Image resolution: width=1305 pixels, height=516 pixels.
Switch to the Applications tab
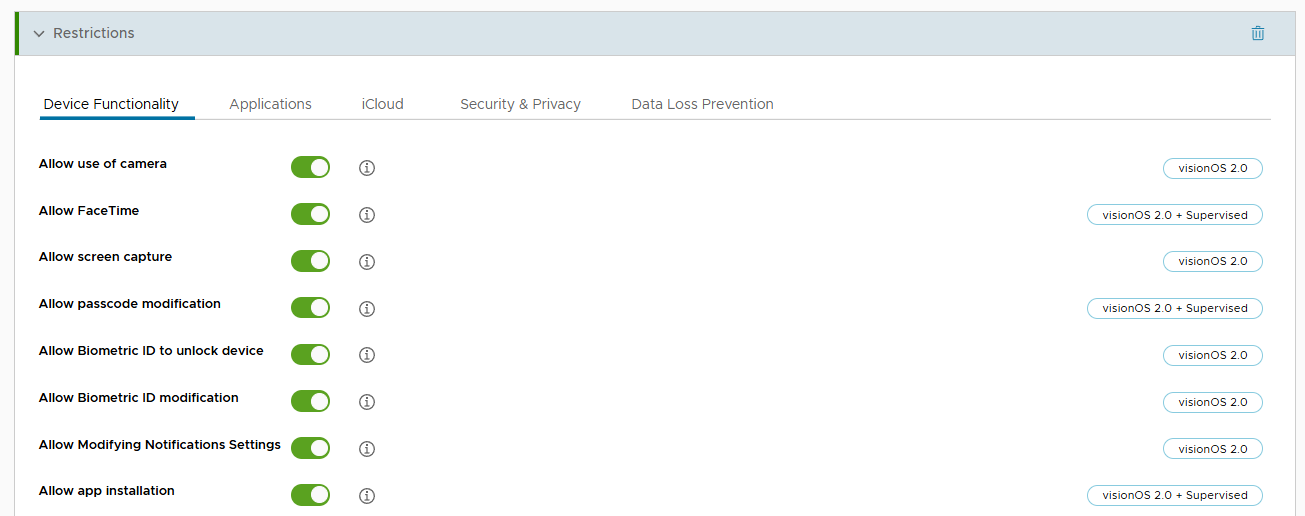tap(270, 104)
